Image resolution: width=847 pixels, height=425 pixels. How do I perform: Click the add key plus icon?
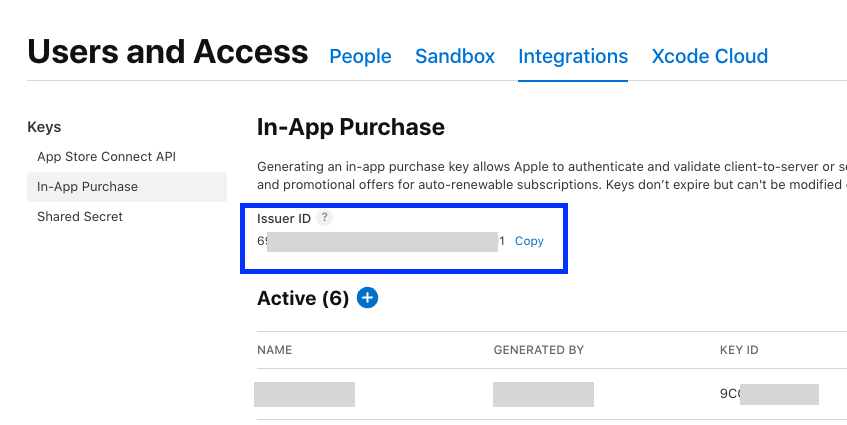click(367, 298)
